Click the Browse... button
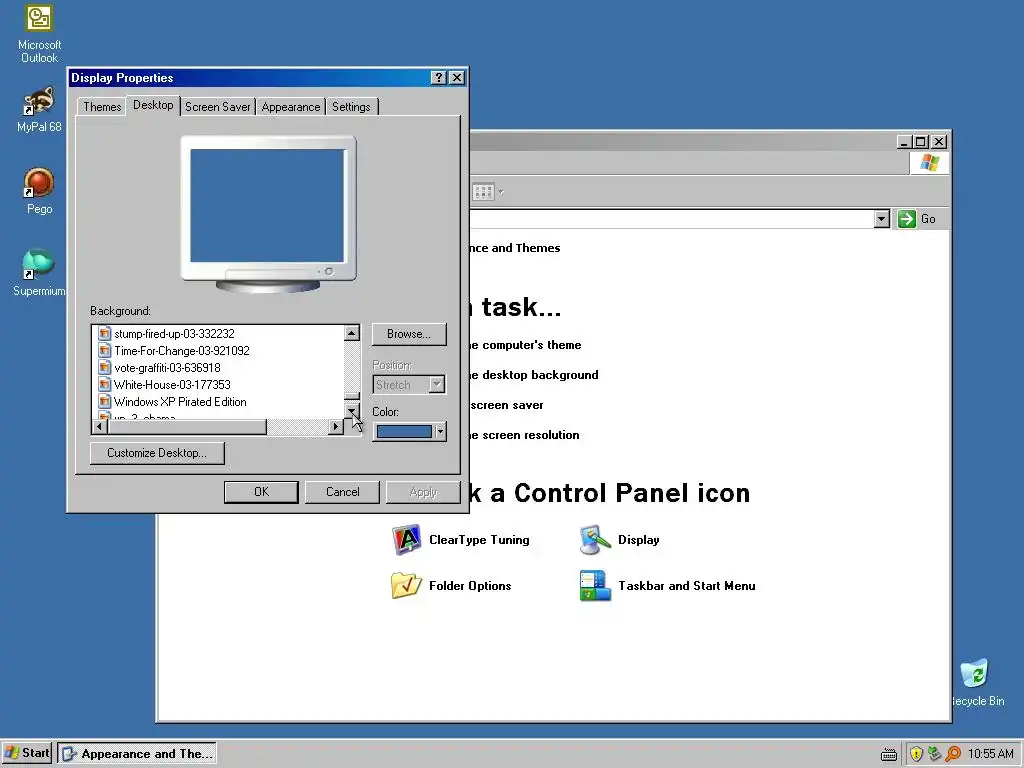Viewport: 1024px width, 768px height. coord(409,334)
